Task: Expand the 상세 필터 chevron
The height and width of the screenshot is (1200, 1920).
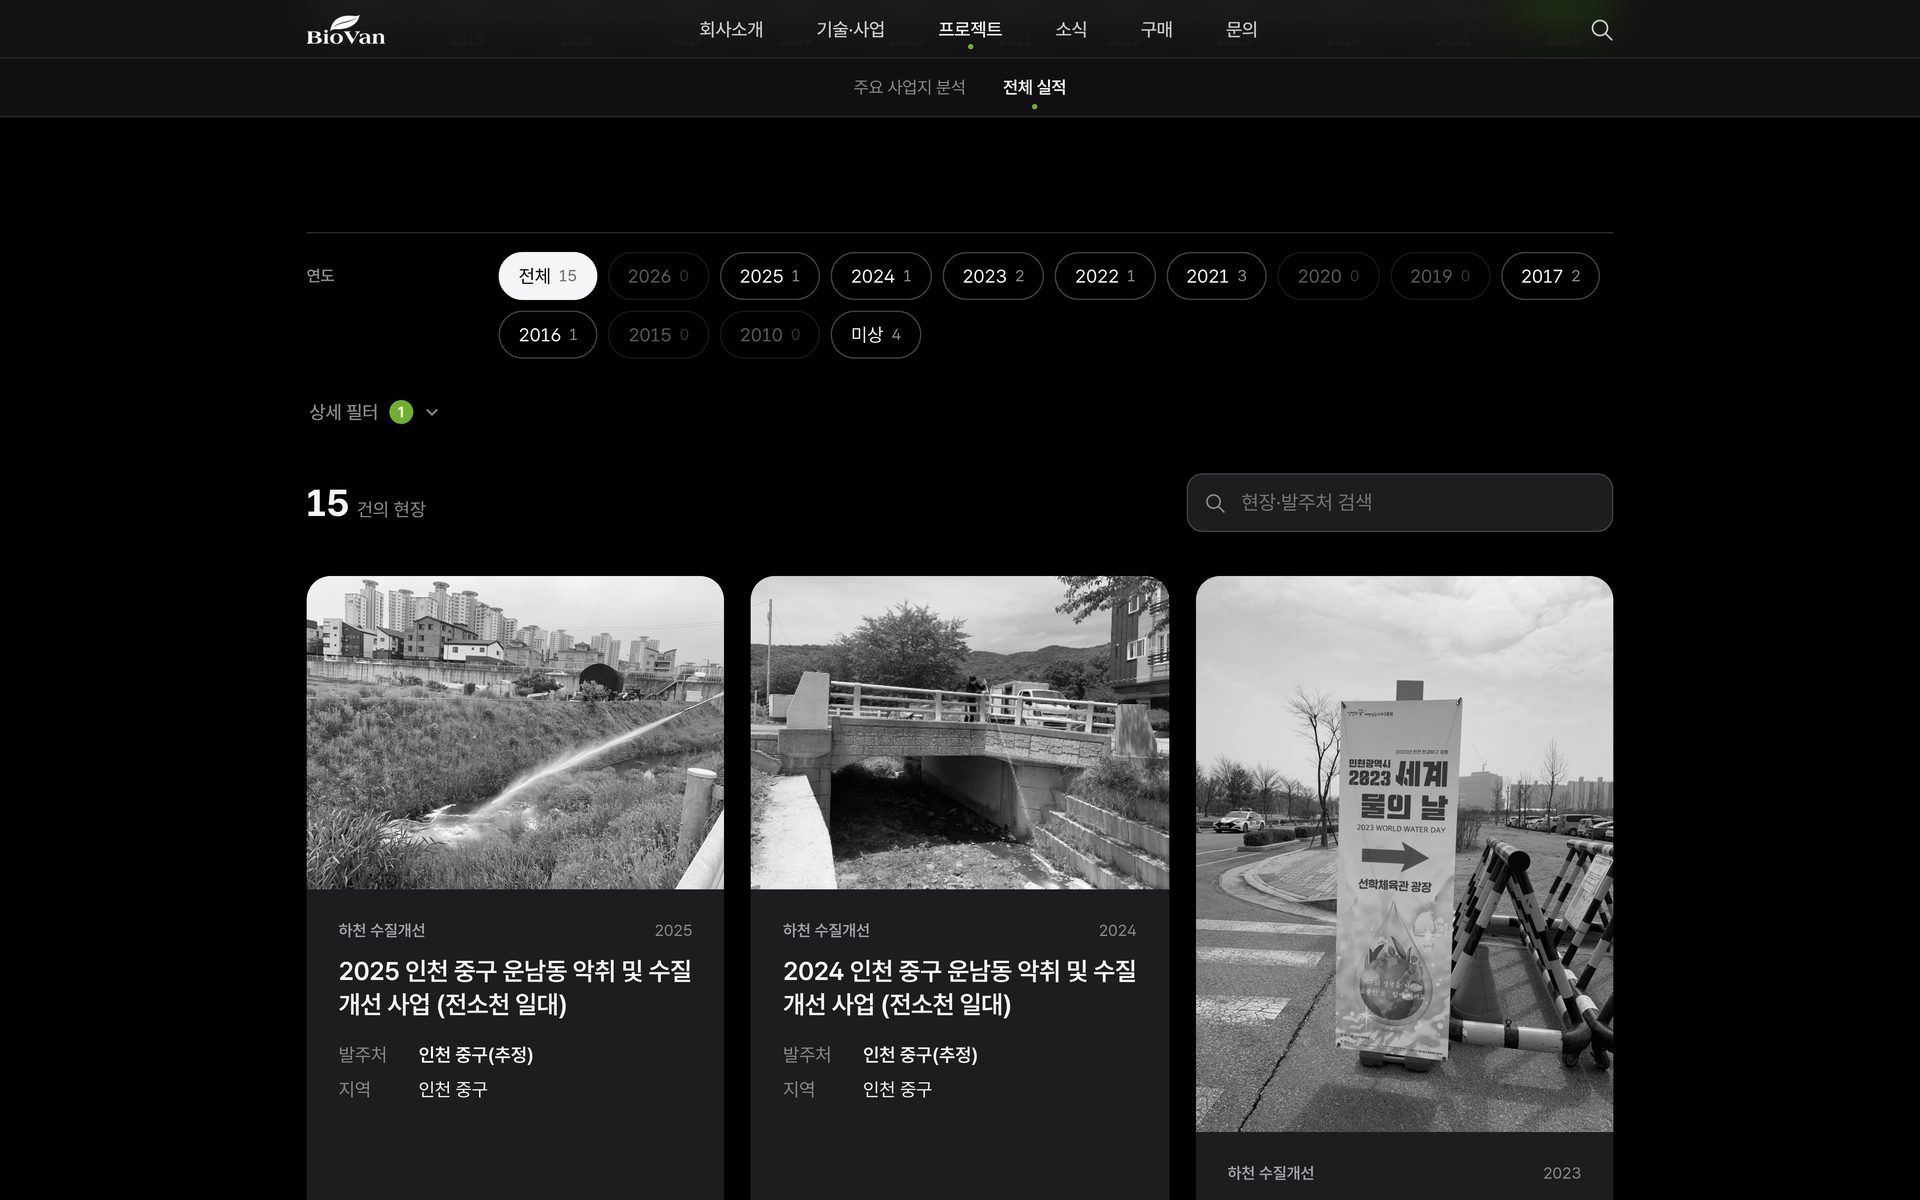Action: click(x=432, y=412)
